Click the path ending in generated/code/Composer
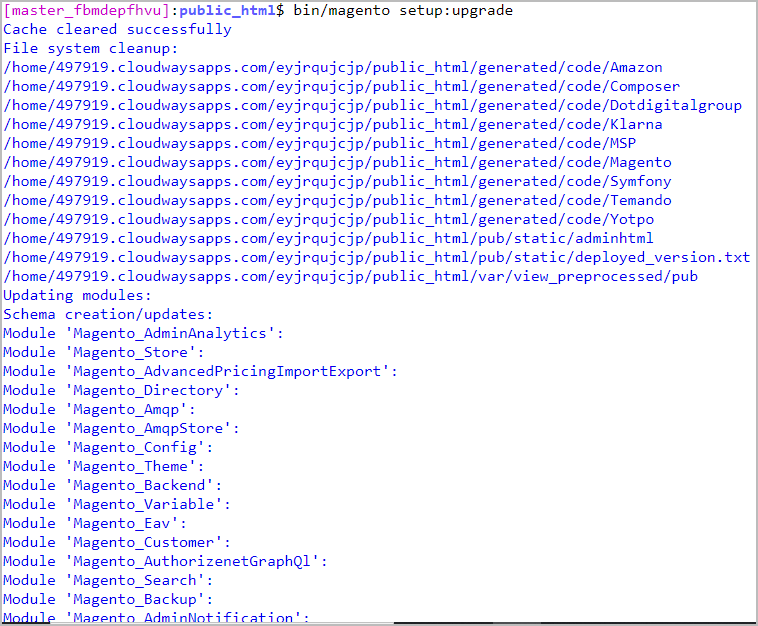This screenshot has height=626, width=758. [x=341, y=87]
